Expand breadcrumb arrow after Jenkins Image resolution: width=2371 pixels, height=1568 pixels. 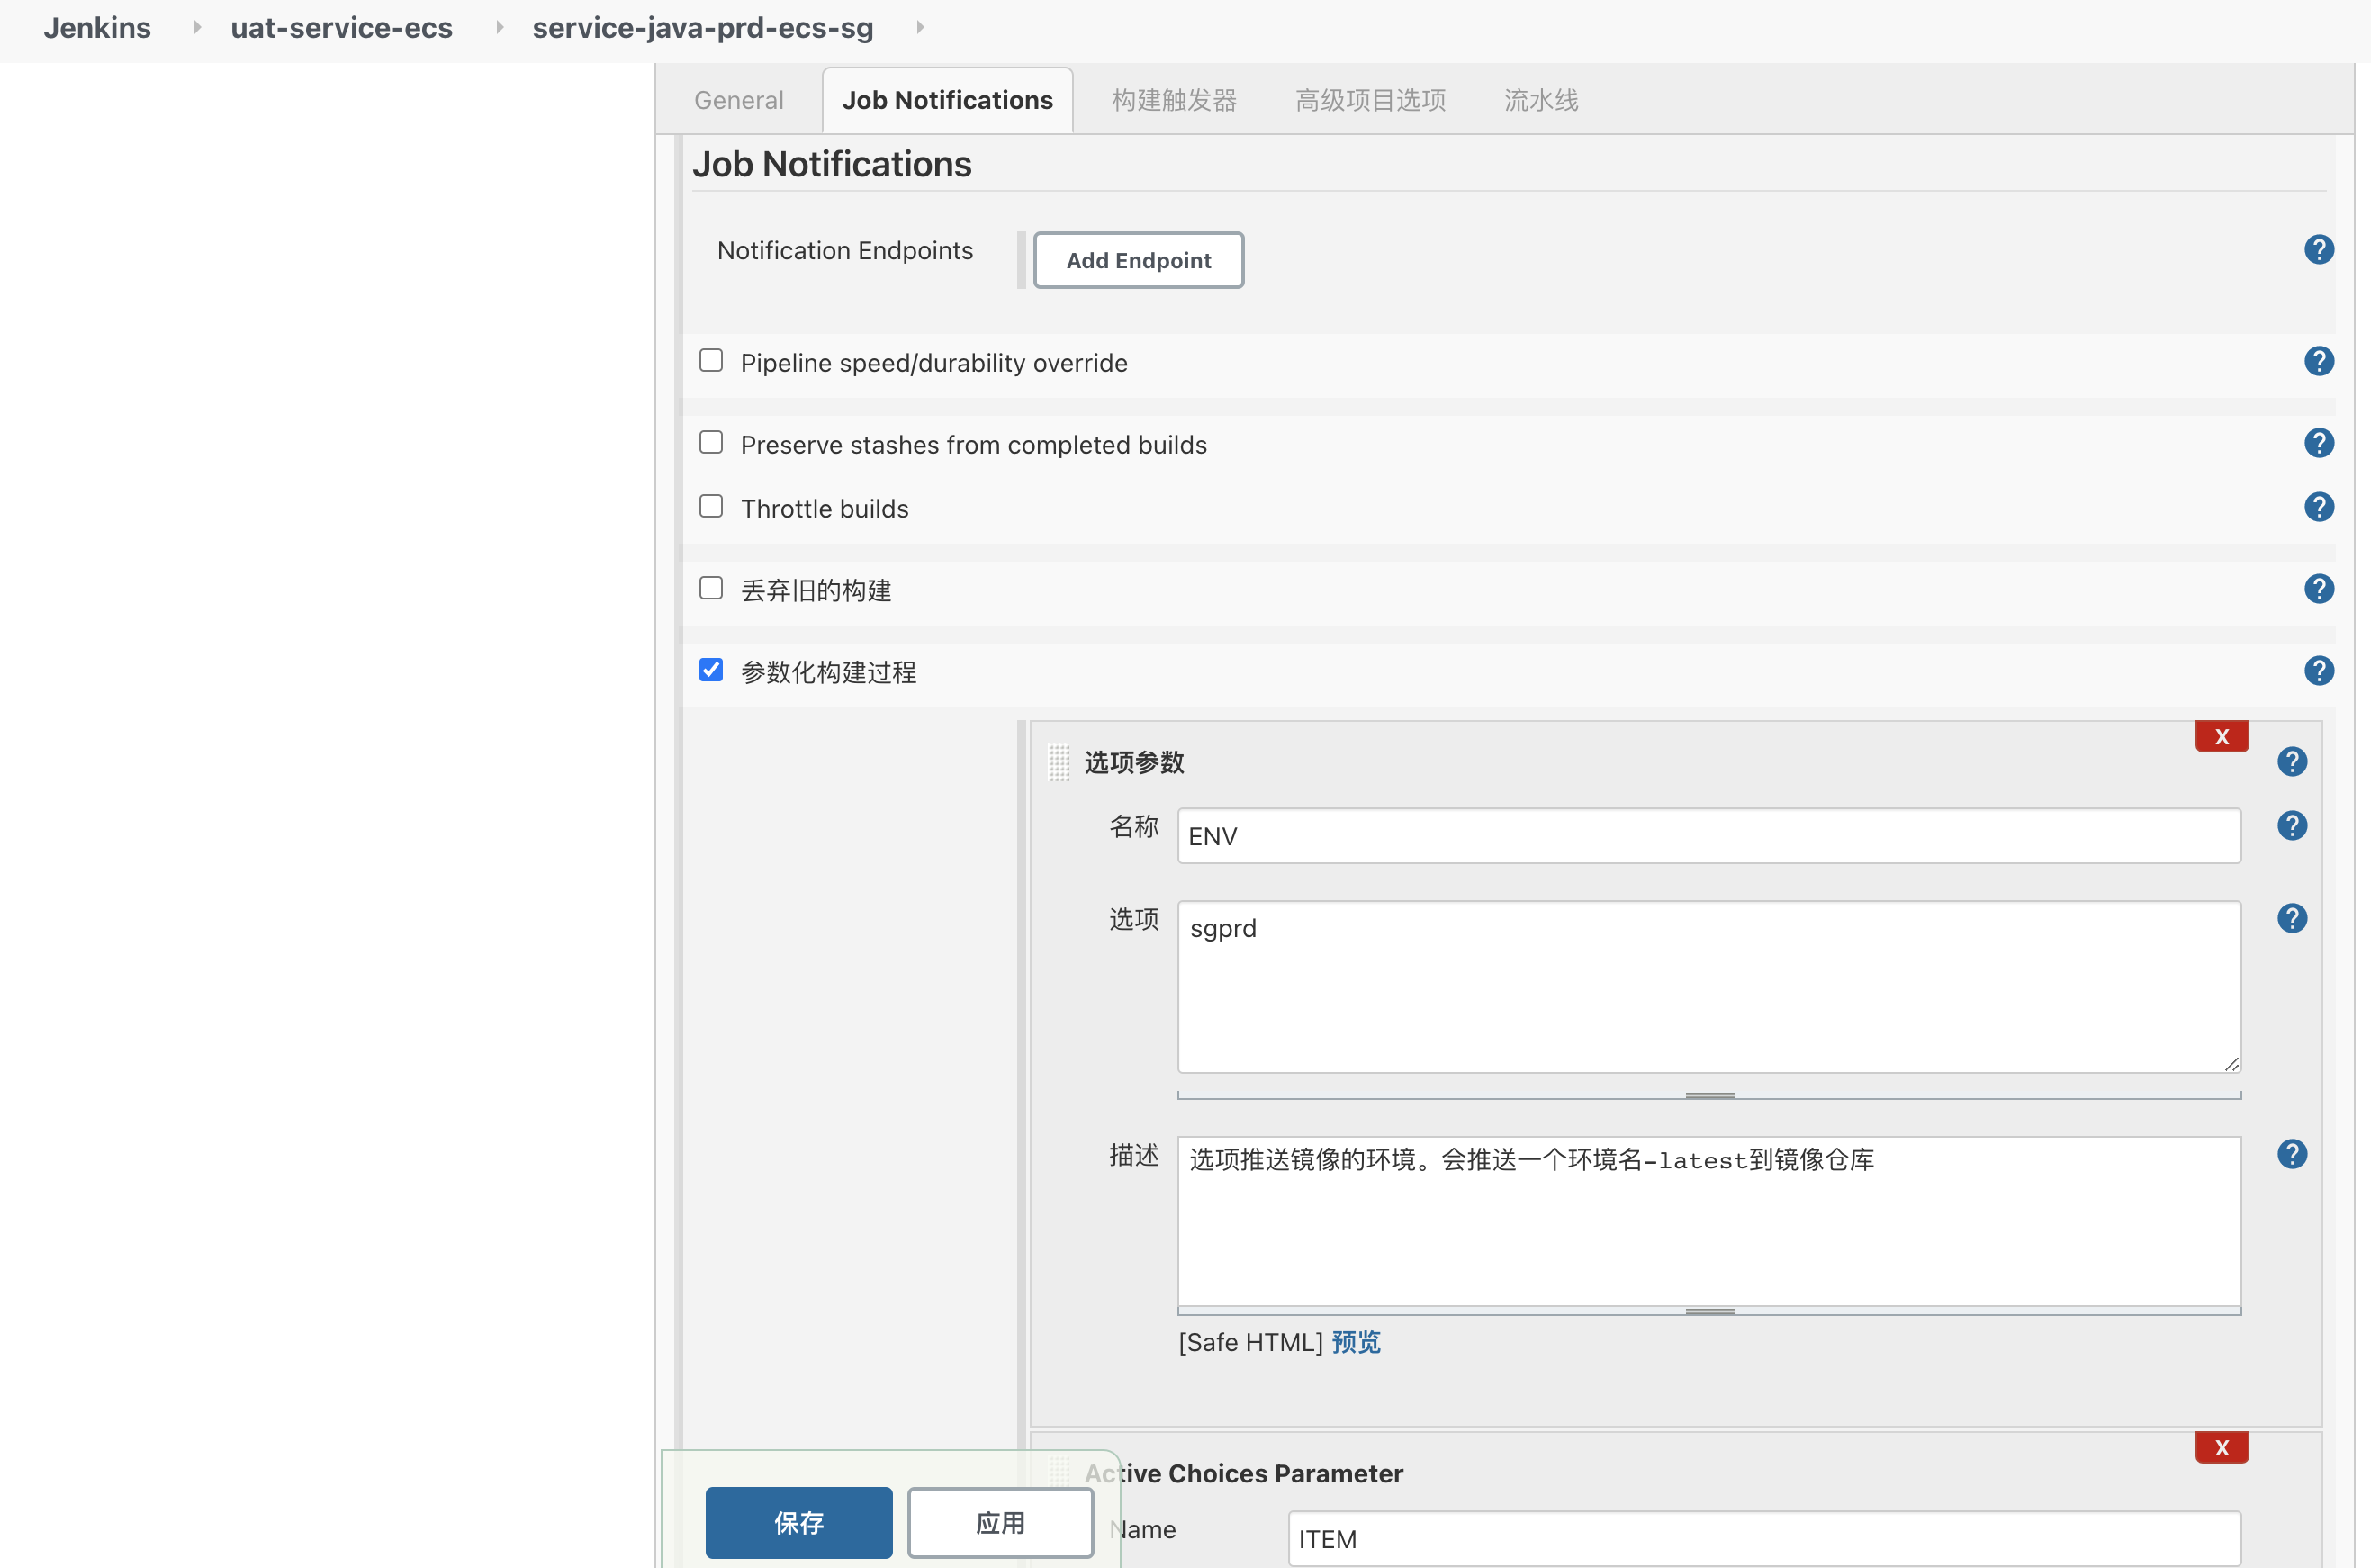(x=197, y=27)
